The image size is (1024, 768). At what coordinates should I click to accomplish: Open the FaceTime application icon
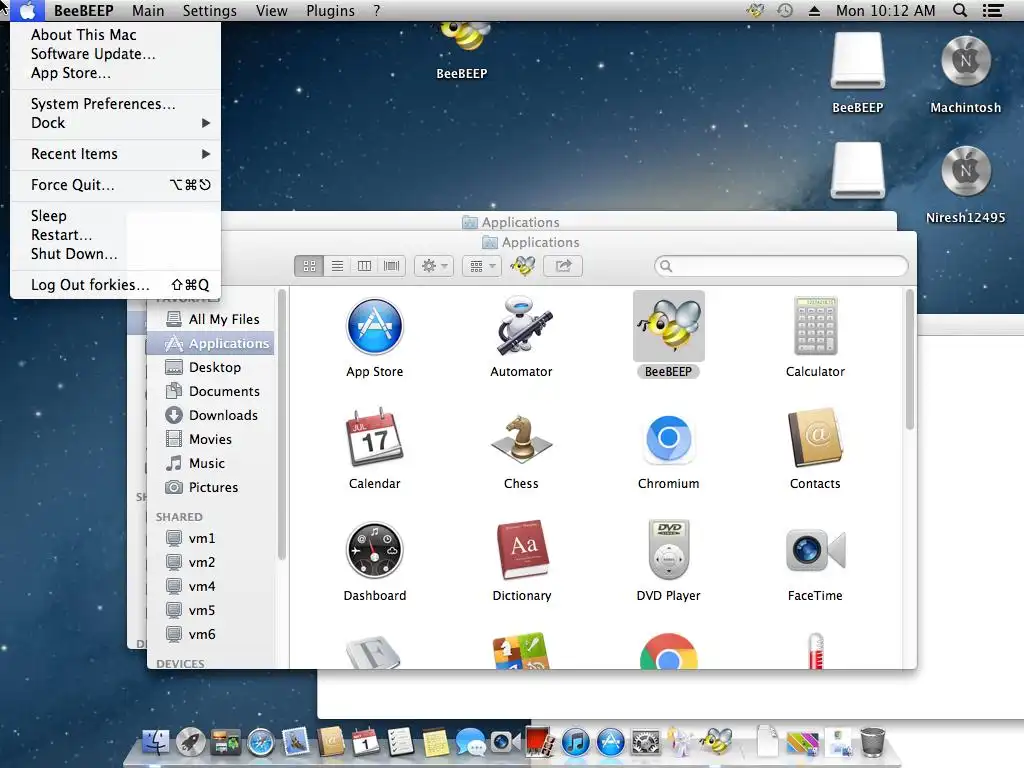coord(815,550)
